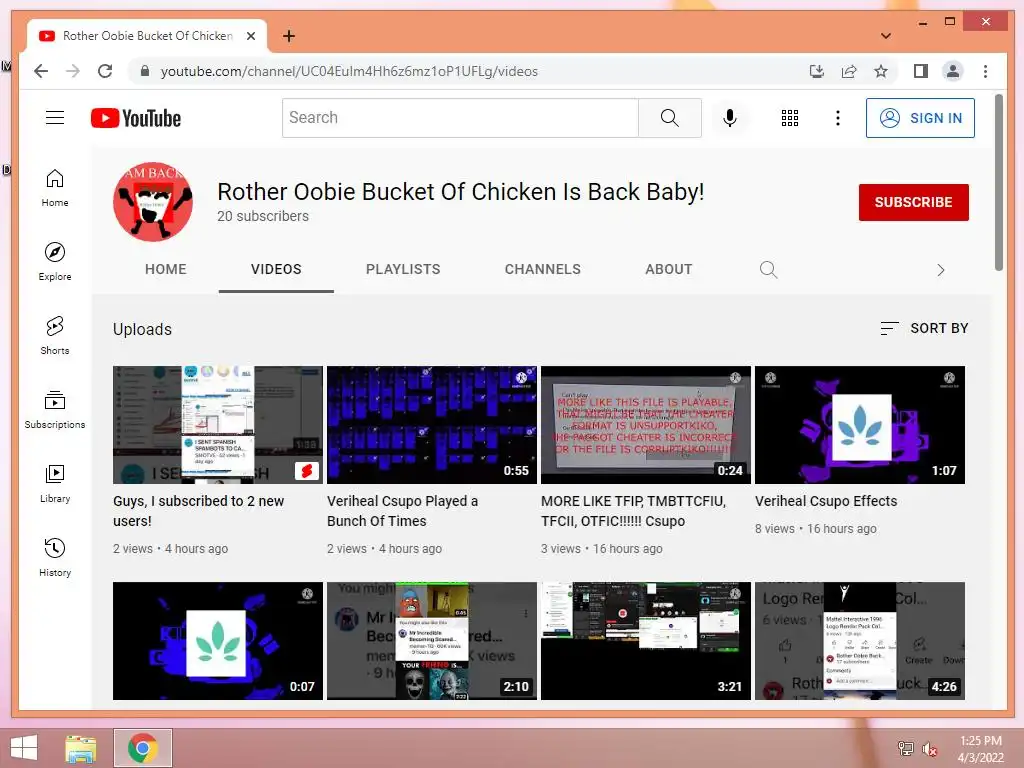
Task: Open 'MORE LIKE TFIP, TMBTTCFIU' video title
Action: tap(633, 511)
